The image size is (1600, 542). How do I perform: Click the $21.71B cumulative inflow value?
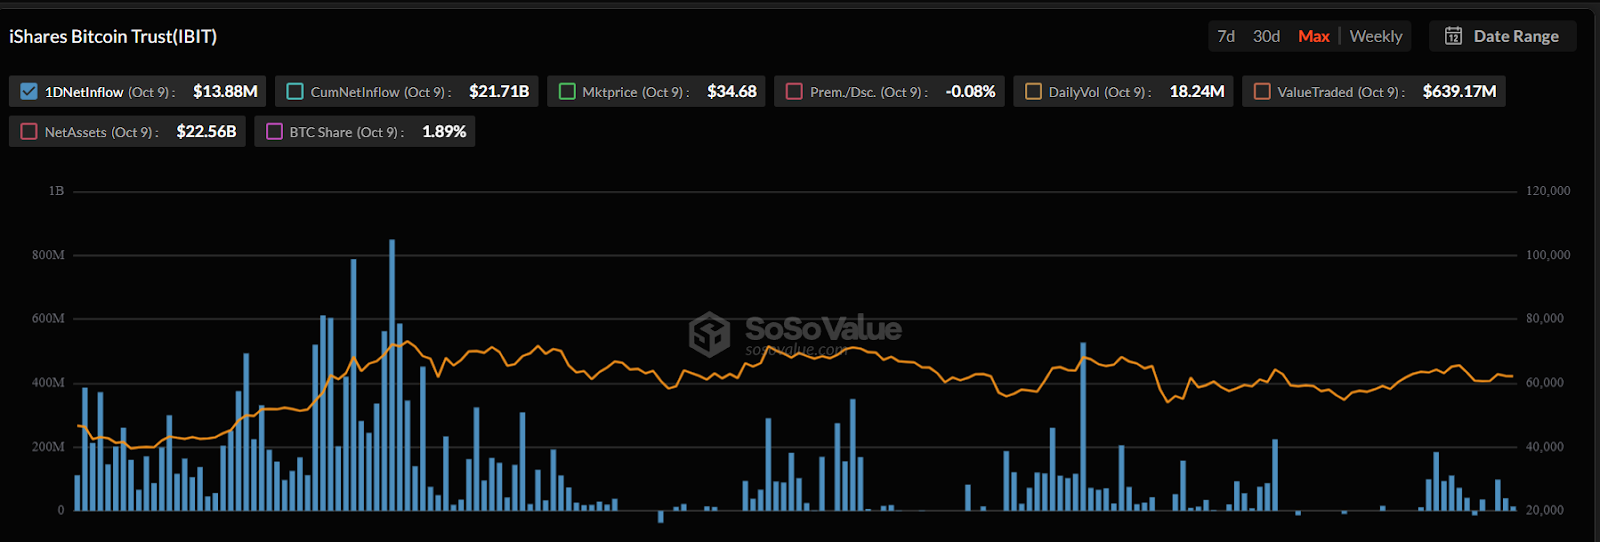[499, 91]
